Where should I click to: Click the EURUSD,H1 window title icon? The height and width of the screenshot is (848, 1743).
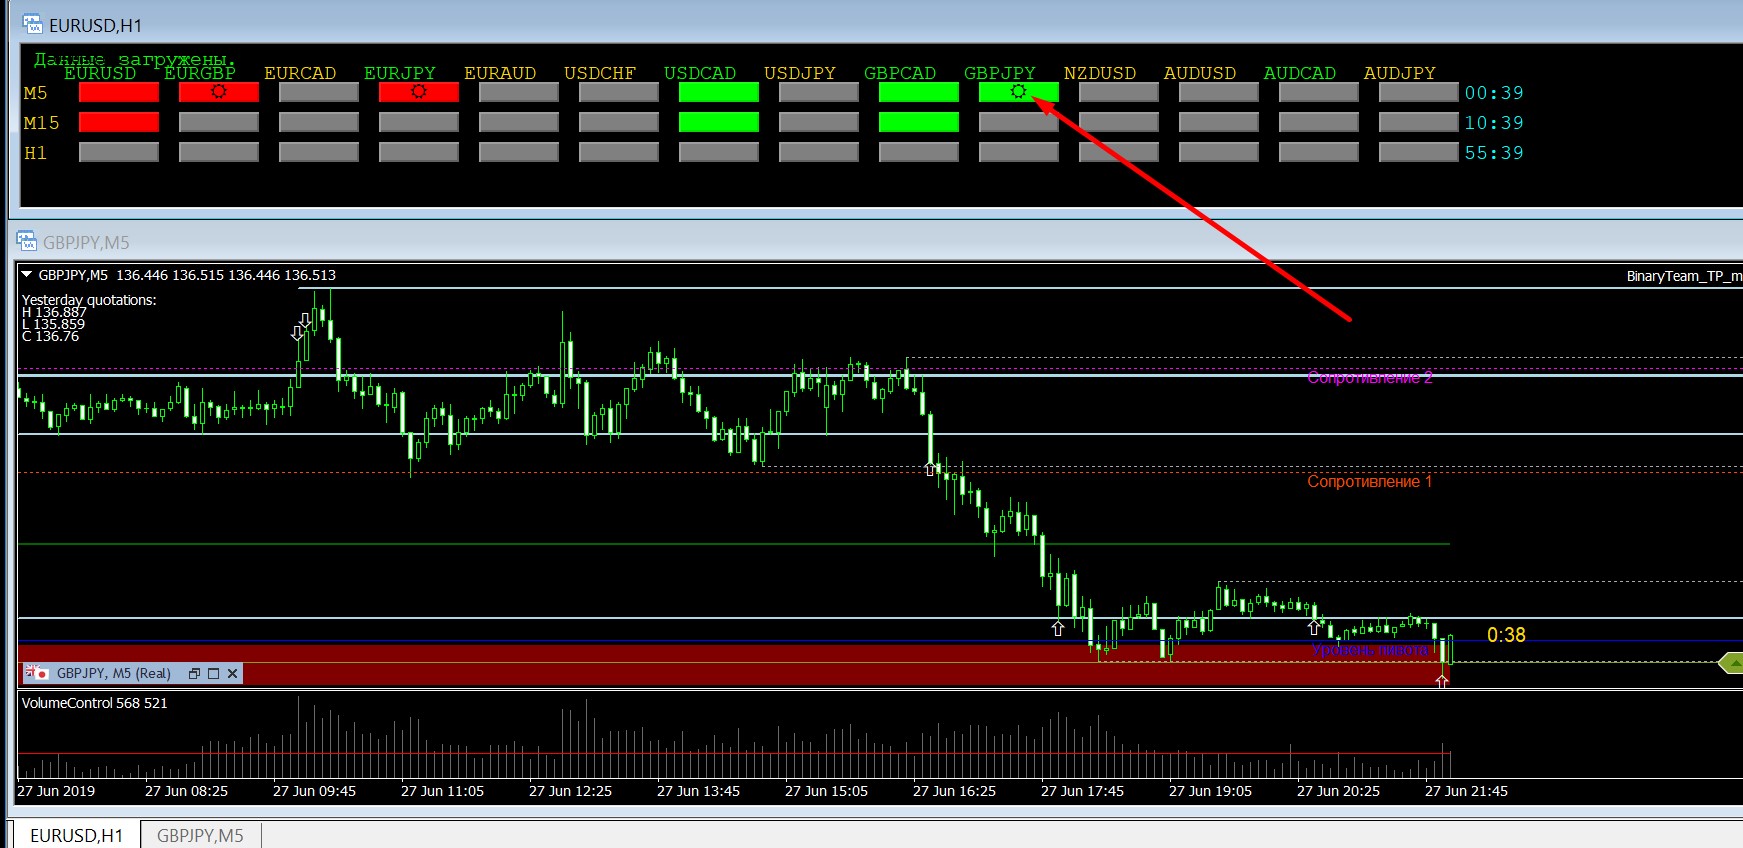pos(32,25)
